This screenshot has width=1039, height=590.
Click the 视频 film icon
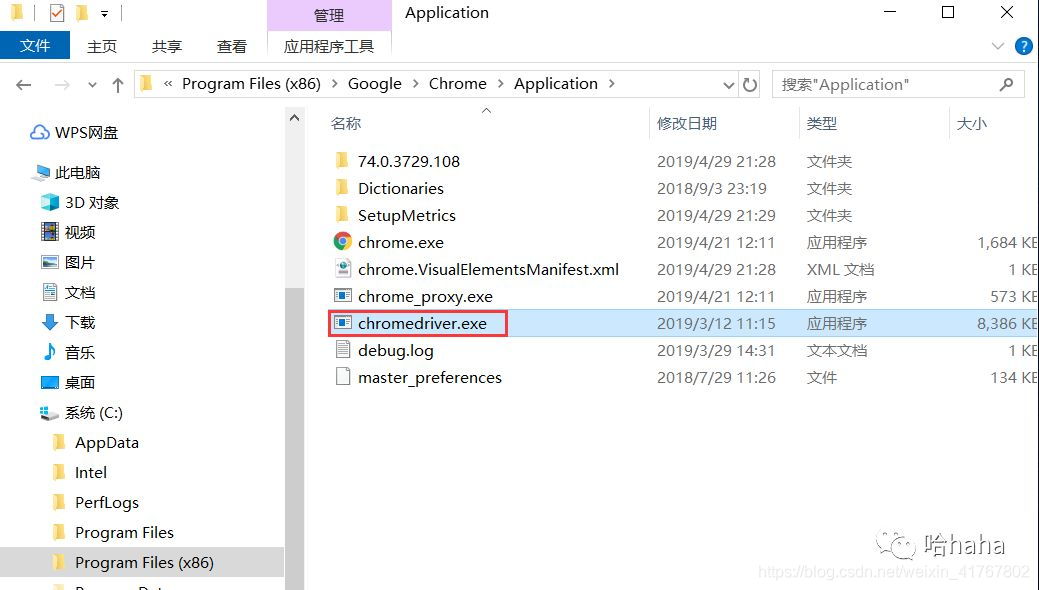(50, 232)
